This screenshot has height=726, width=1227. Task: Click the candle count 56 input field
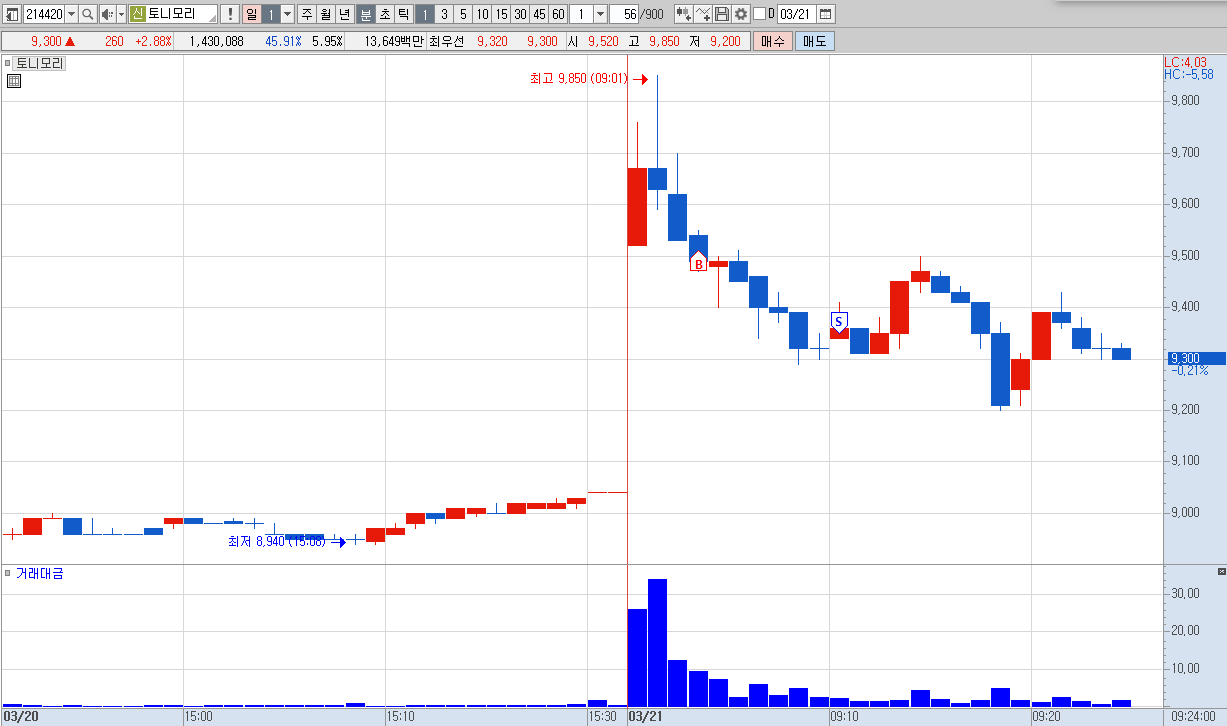pyautogui.click(x=625, y=14)
